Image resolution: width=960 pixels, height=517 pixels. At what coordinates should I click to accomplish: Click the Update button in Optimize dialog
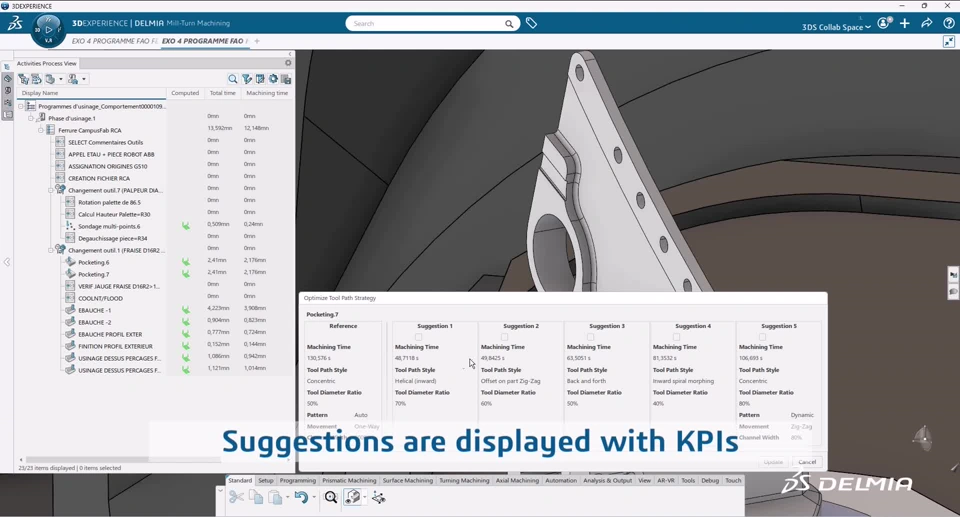(x=773, y=462)
